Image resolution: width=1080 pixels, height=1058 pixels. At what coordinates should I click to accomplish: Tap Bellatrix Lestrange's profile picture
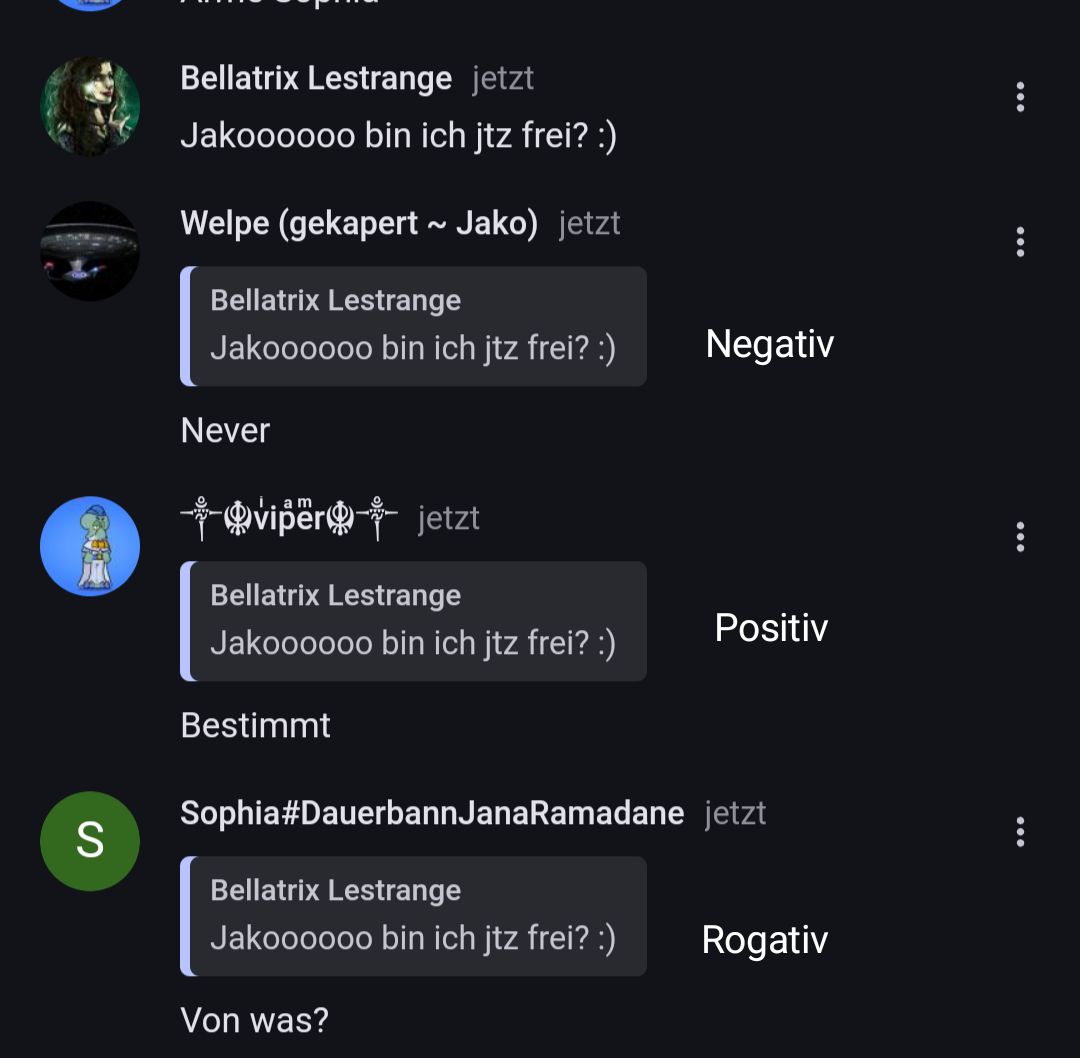click(90, 106)
